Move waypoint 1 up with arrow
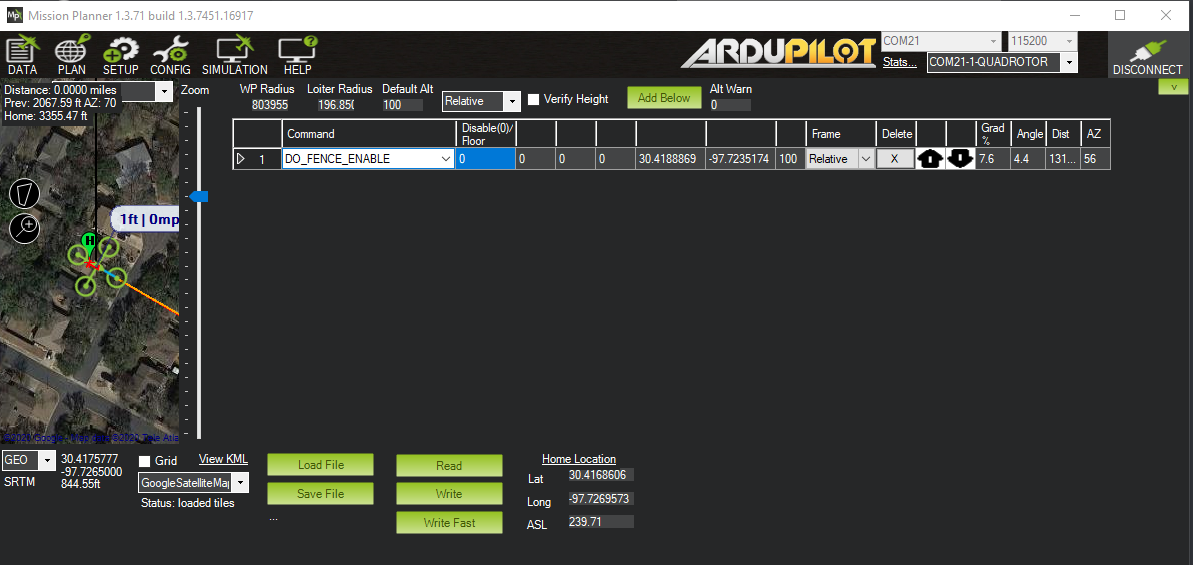 point(930,159)
